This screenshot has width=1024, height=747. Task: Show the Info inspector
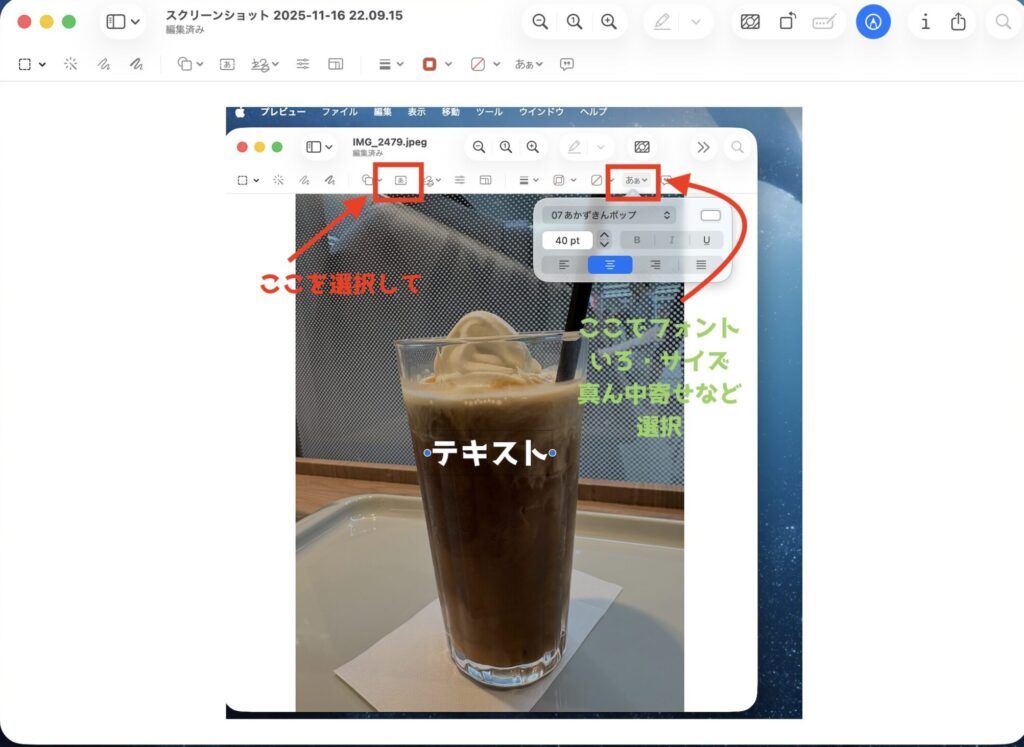(925, 22)
